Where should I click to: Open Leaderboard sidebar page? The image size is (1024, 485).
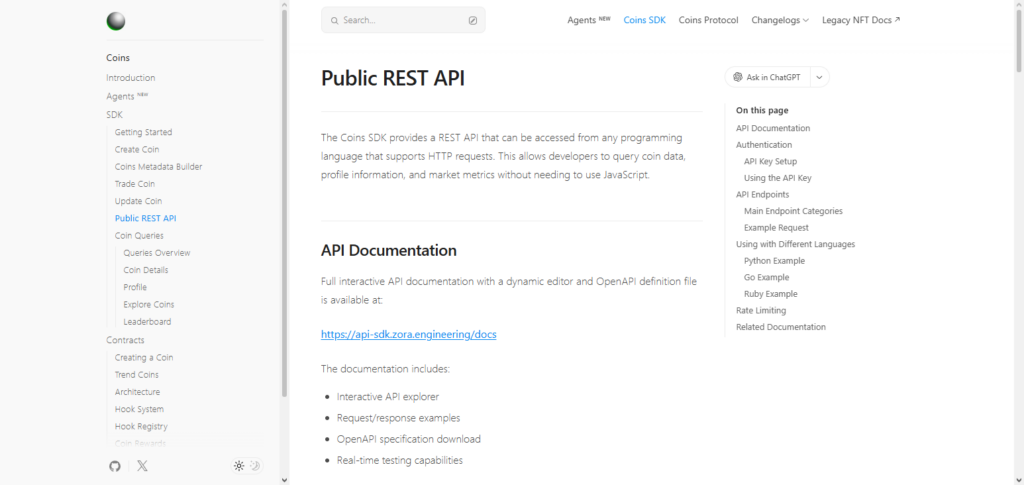pos(148,322)
